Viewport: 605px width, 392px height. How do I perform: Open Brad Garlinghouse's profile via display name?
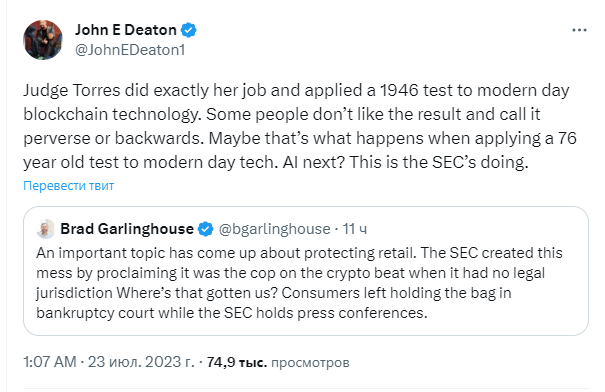coord(127,229)
